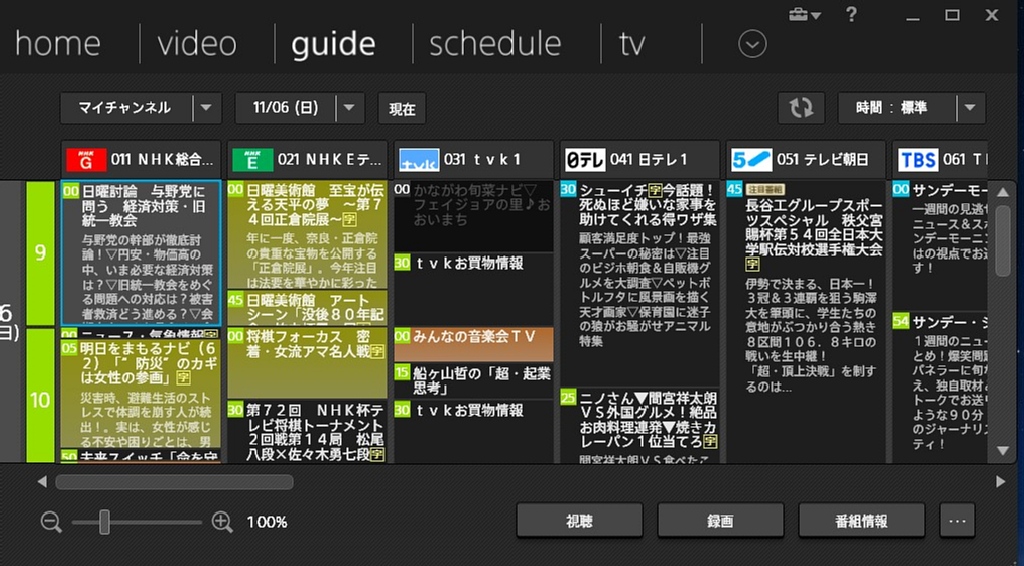Click 051 テレビ朝日 channel header

[806, 159]
